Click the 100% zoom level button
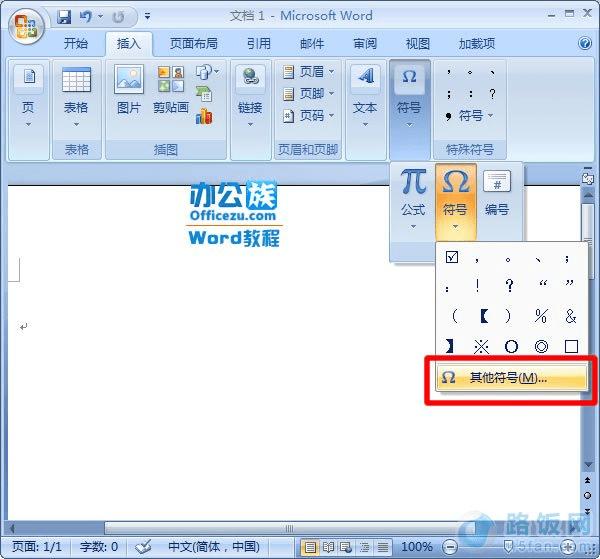 click(x=416, y=546)
